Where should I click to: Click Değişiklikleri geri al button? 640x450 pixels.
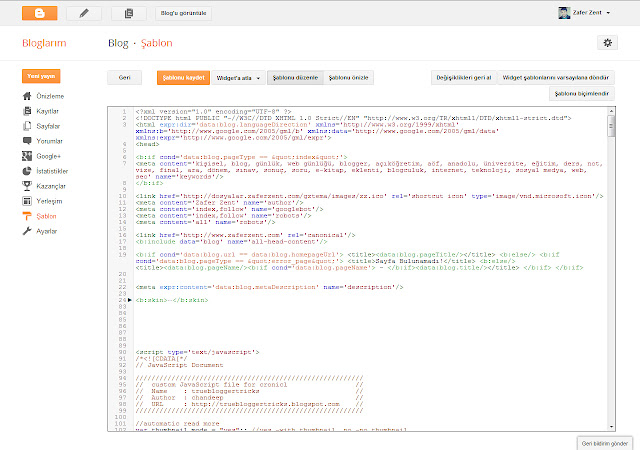click(x=464, y=78)
